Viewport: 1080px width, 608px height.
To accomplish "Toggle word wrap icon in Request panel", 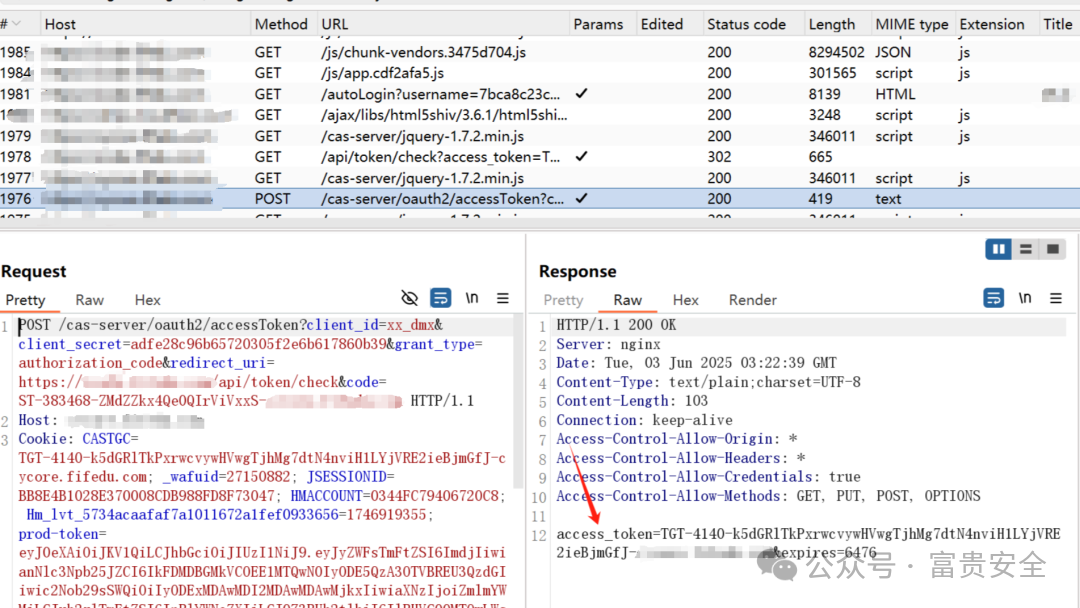I will (x=440, y=298).
